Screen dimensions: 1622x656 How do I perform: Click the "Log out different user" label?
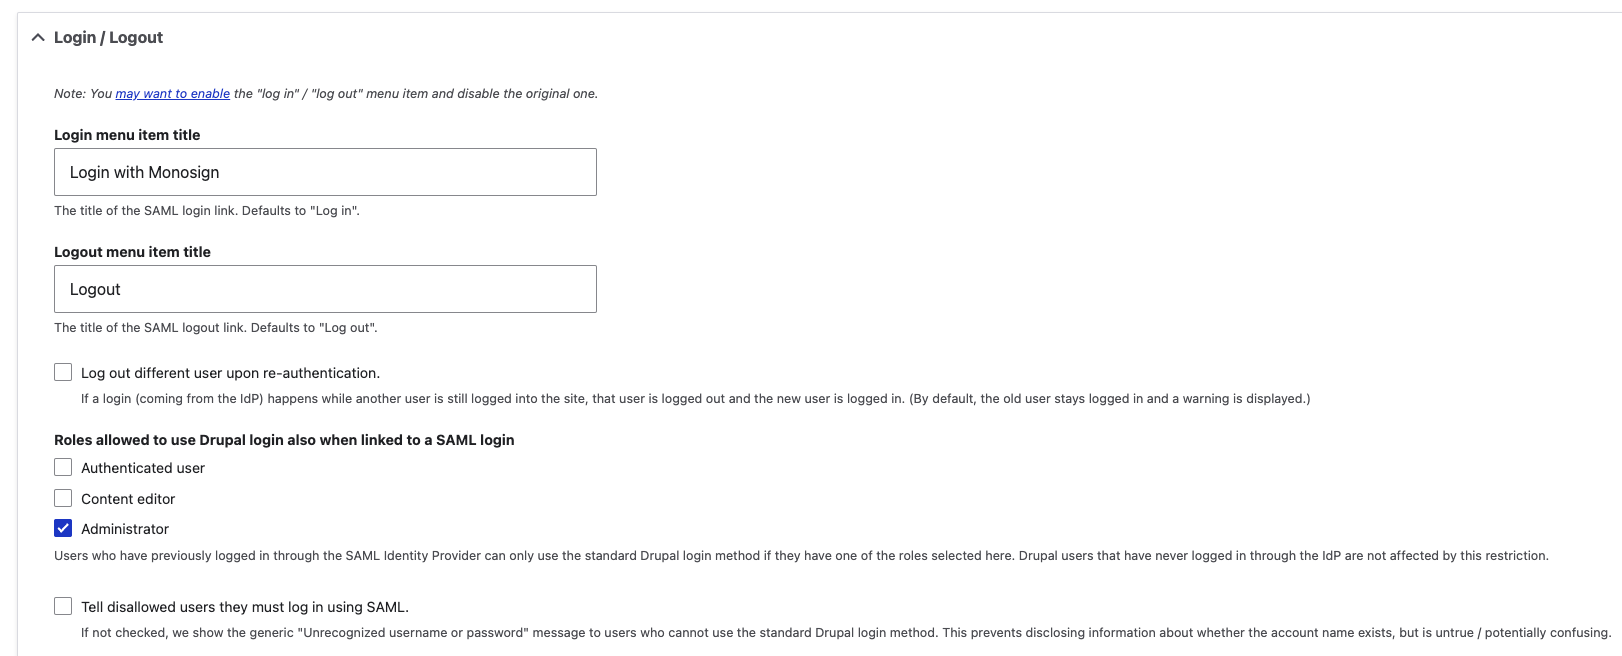point(229,372)
